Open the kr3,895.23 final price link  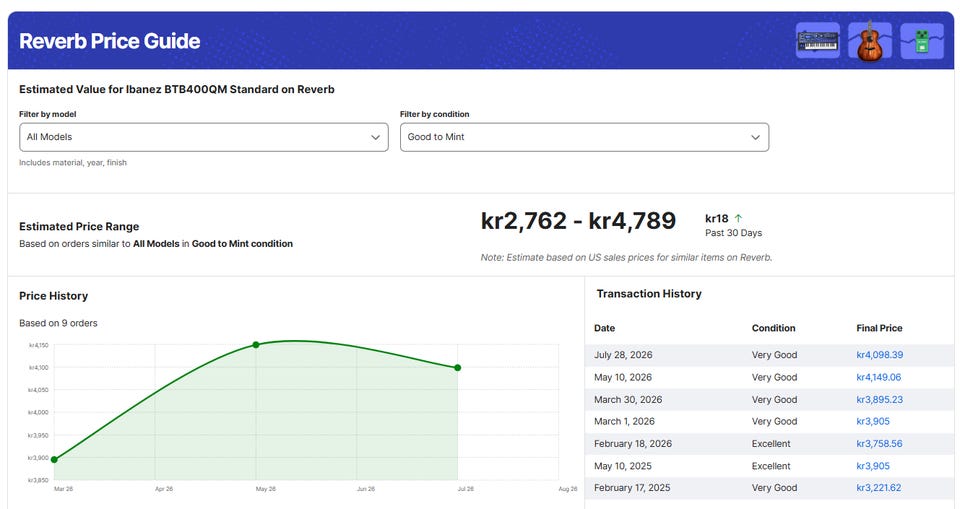point(879,399)
